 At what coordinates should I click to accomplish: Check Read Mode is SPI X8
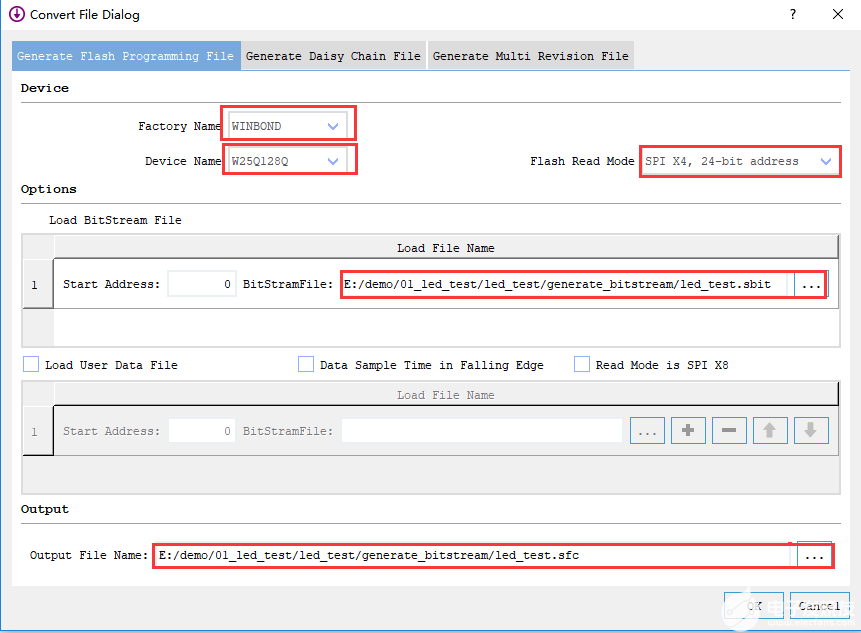pyautogui.click(x=582, y=365)
